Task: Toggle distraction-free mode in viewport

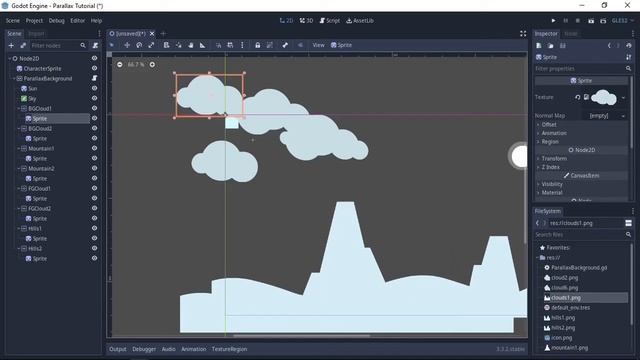Action: 523,33
